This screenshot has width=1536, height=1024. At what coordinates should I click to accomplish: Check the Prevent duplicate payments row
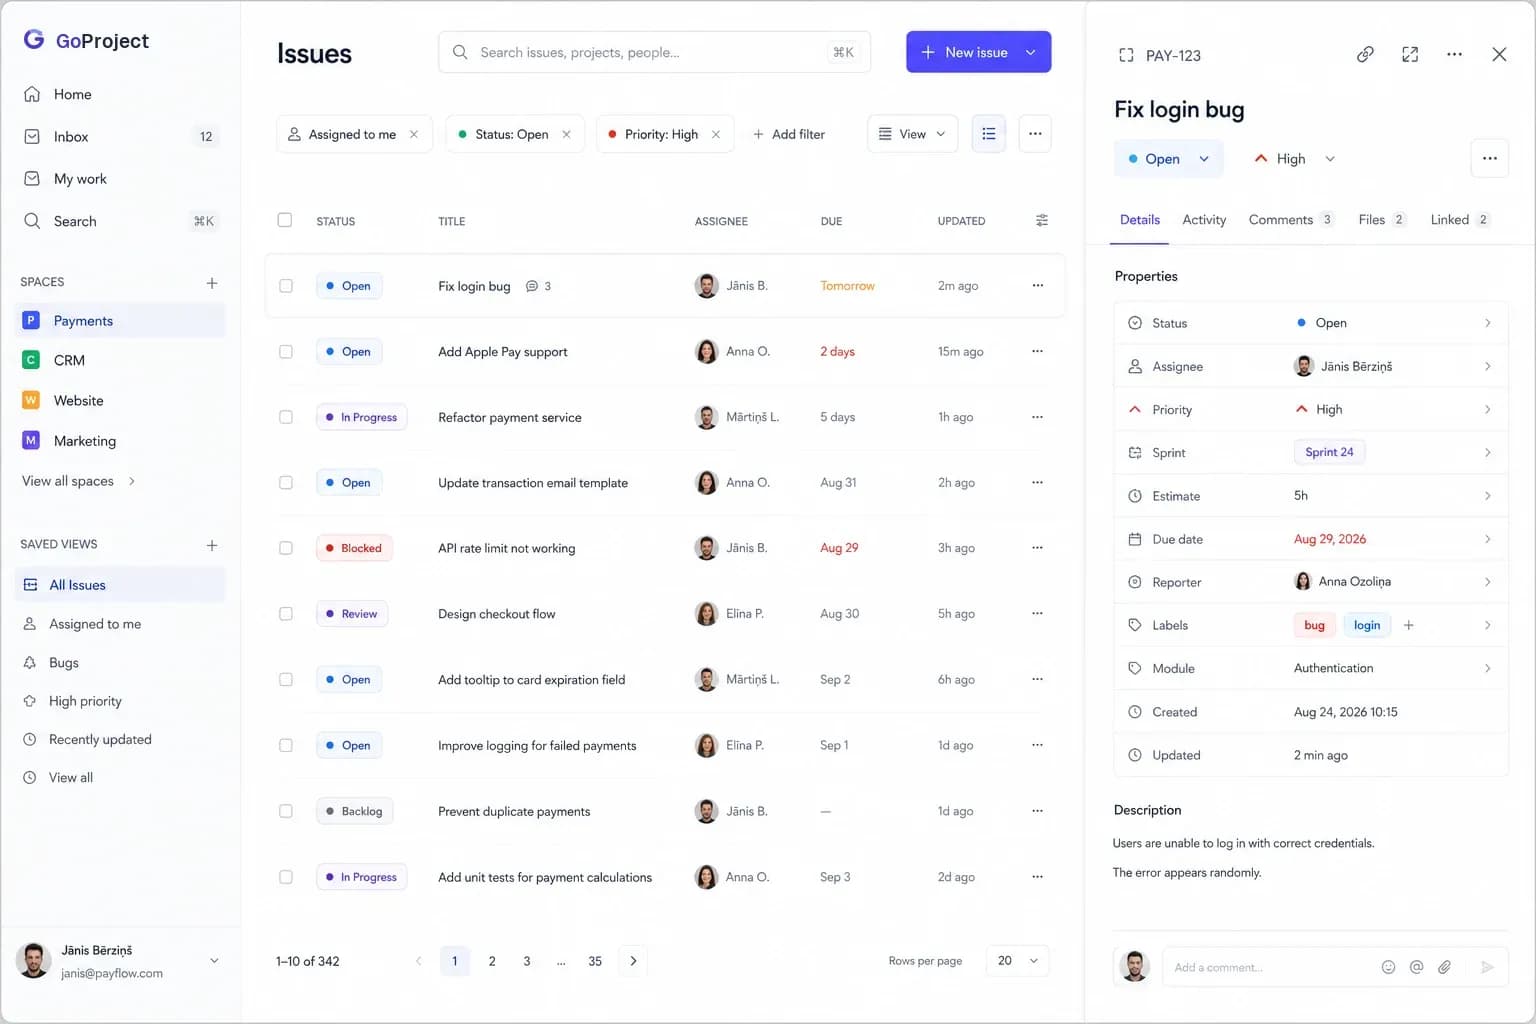pyautogui.click(x=286, y=811)
